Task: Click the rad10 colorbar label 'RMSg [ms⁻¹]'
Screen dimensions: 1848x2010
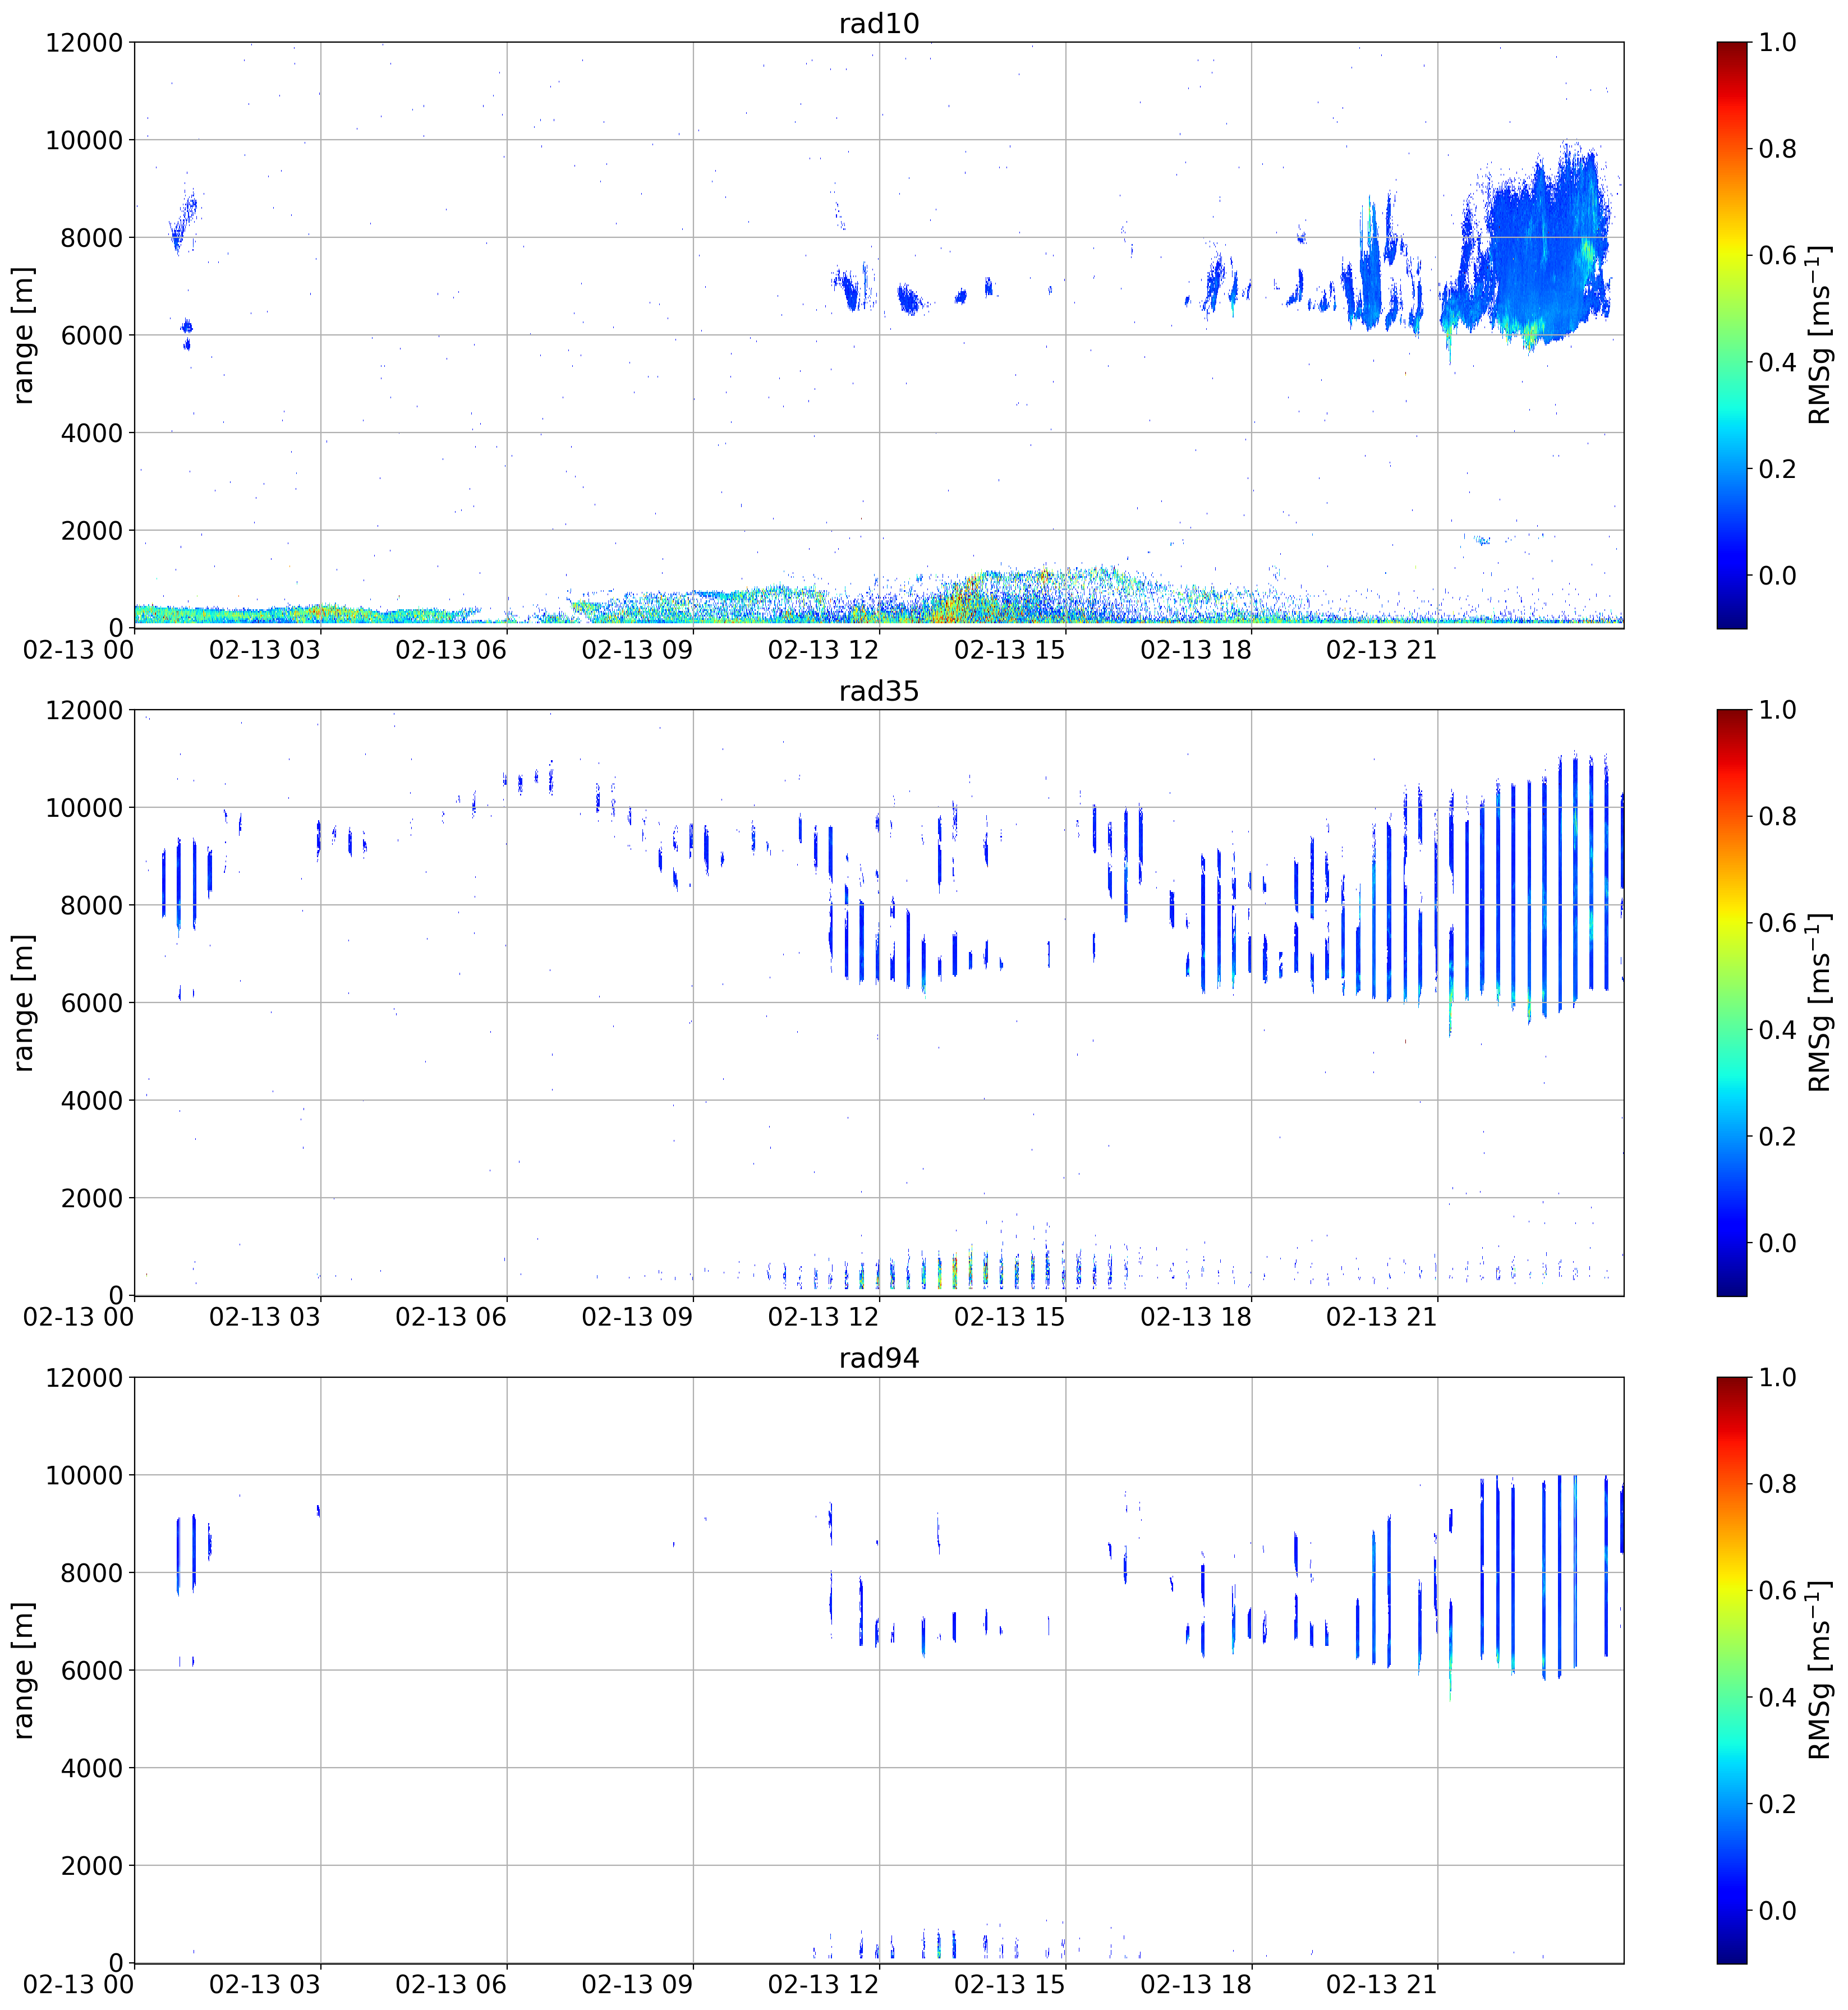Action: [x=1820, y=335]
